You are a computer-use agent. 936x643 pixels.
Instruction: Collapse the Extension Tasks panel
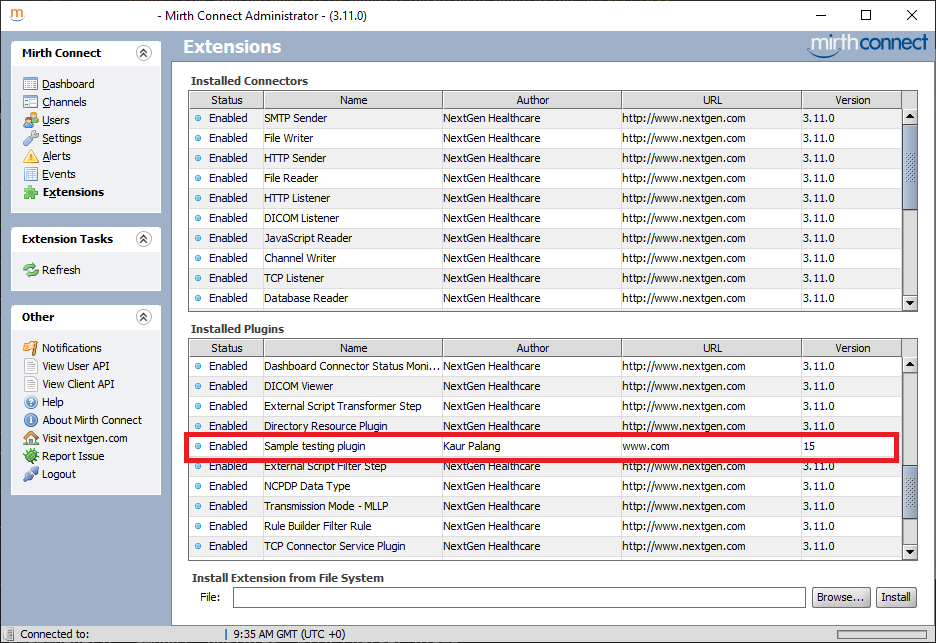143,239
